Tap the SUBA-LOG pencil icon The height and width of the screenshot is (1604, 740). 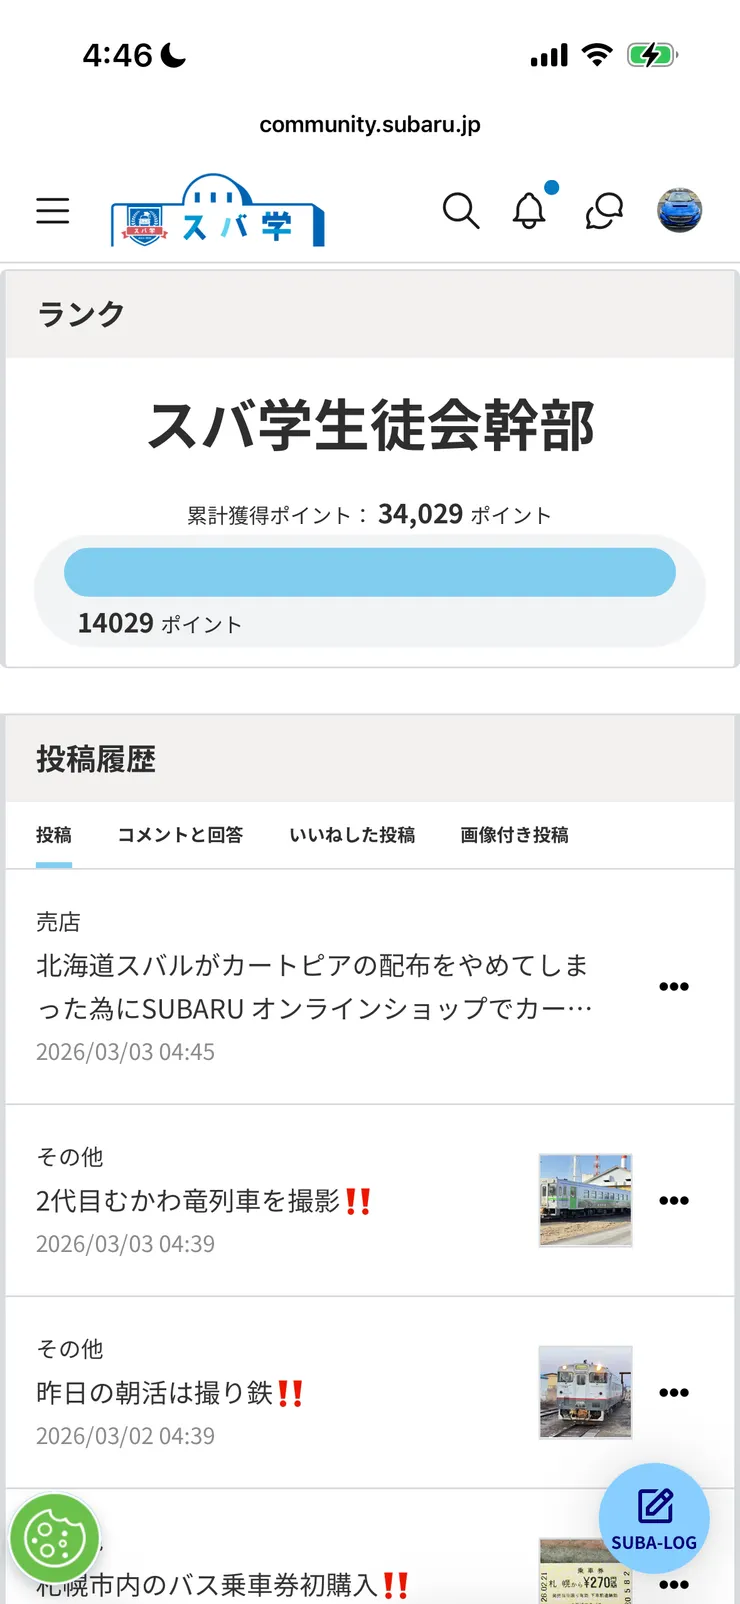[x=654, y=1505]
